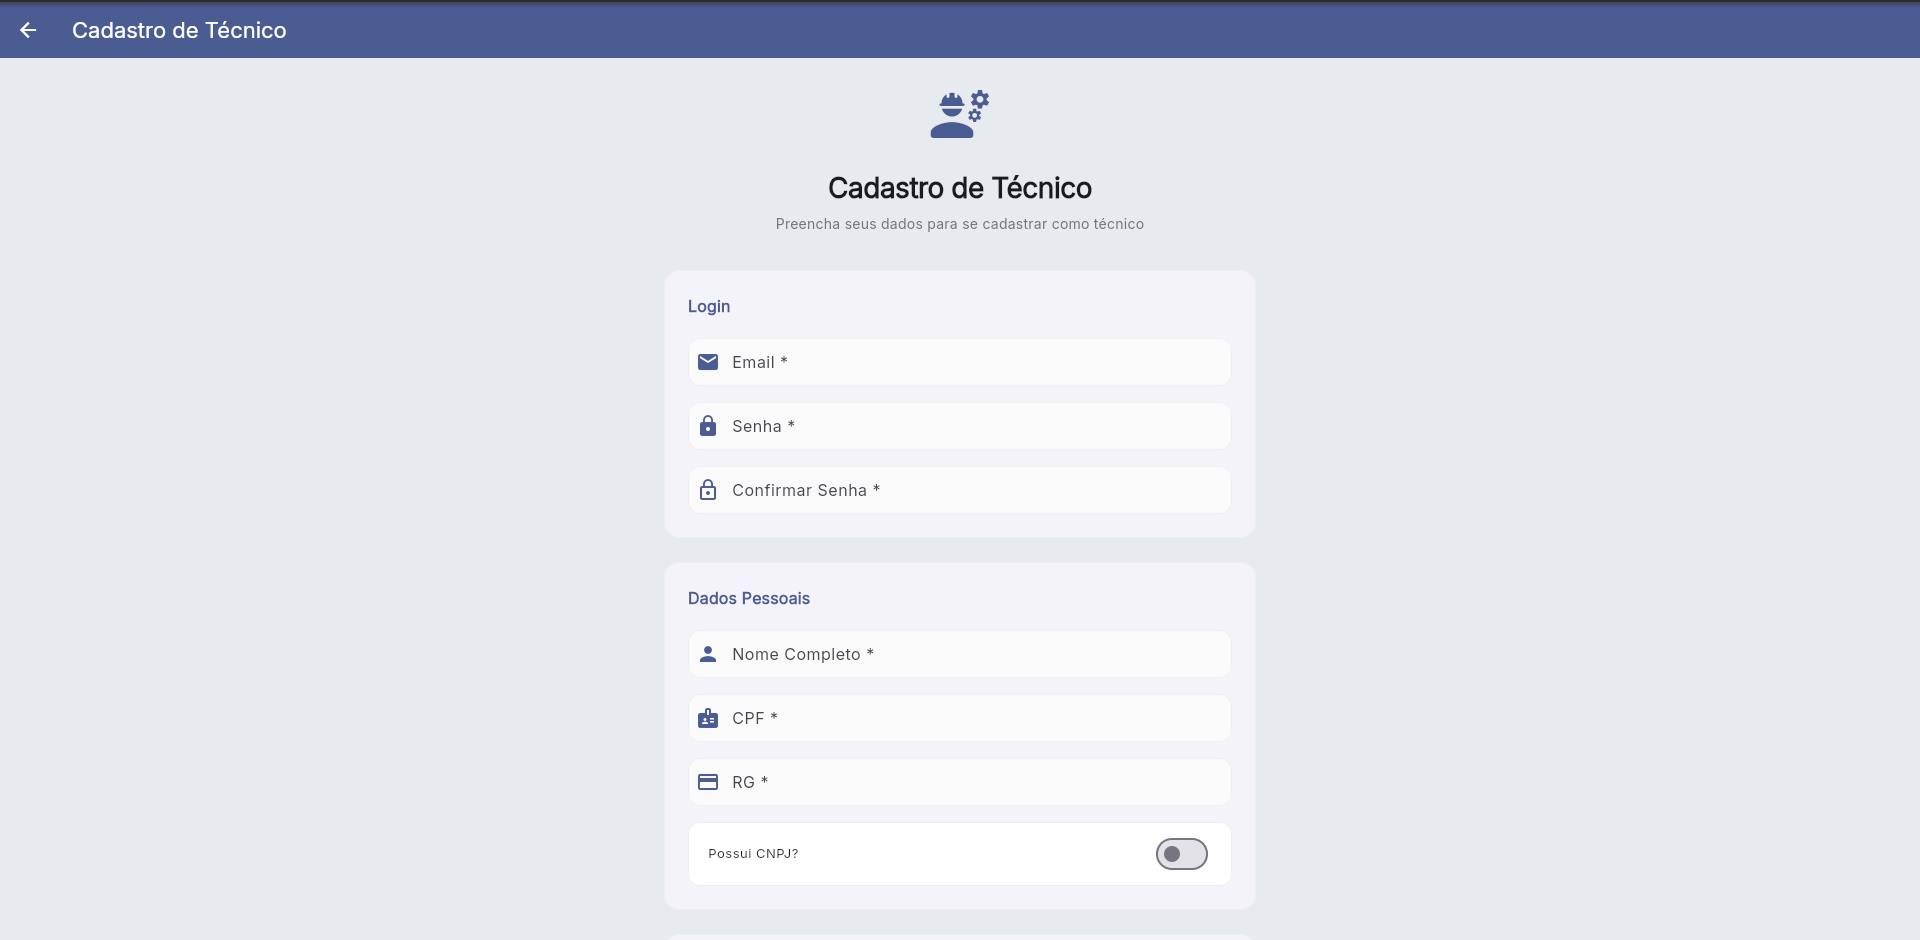Click the technician helmet icon above the title

[x=958, y=113]
